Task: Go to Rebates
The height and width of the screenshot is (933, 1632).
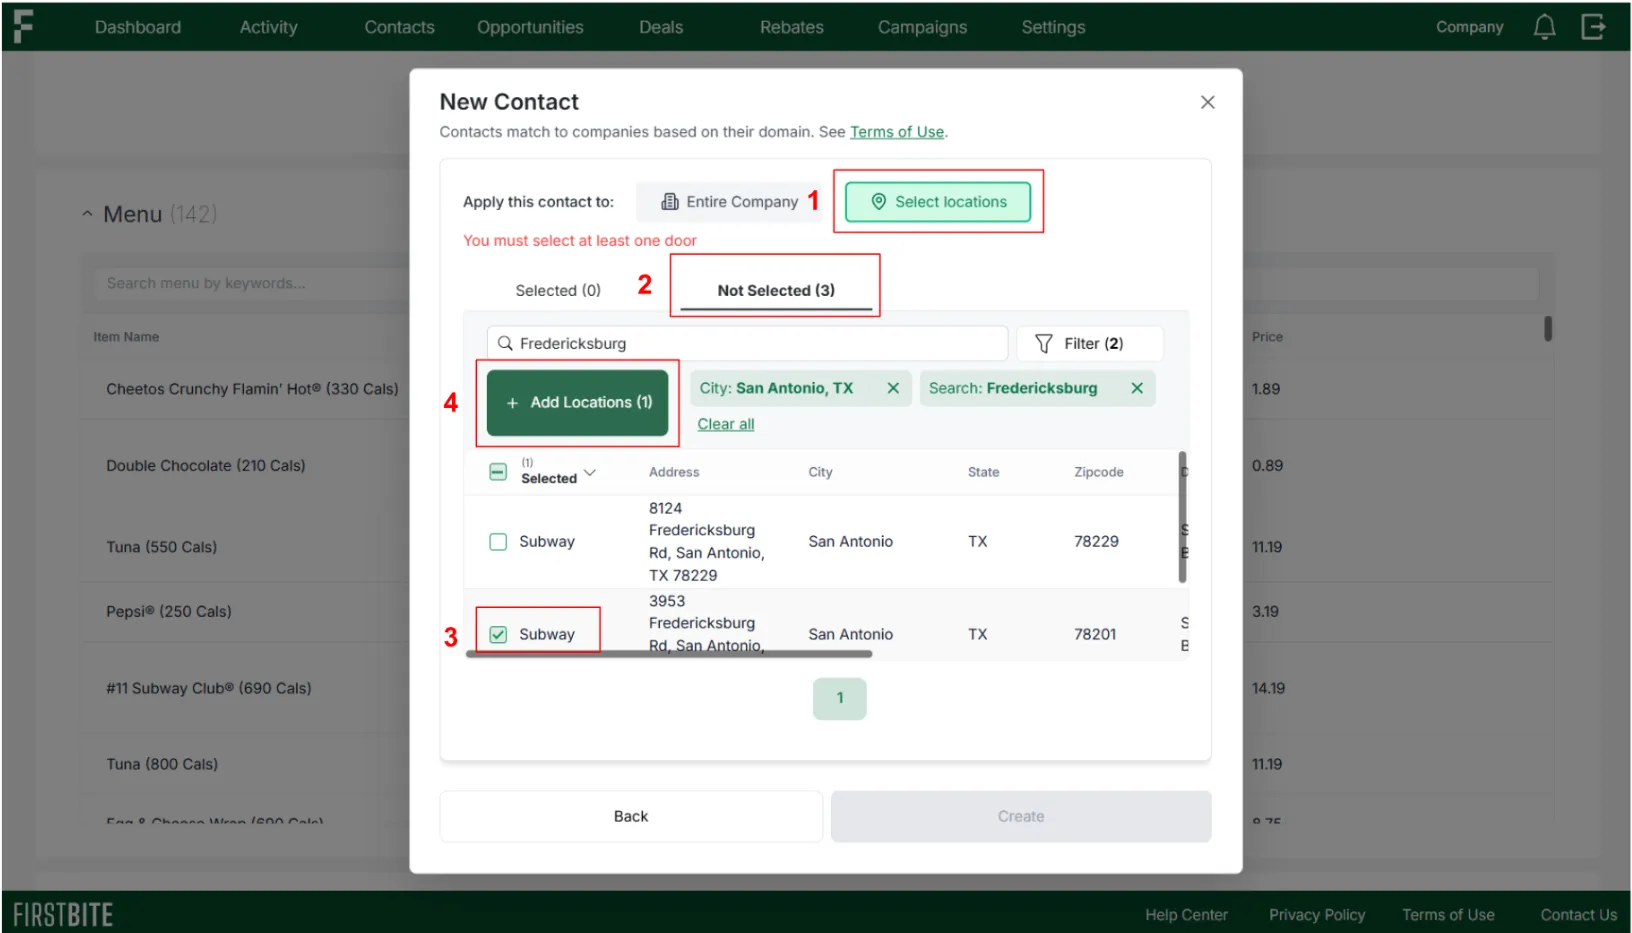Action: 792,27
